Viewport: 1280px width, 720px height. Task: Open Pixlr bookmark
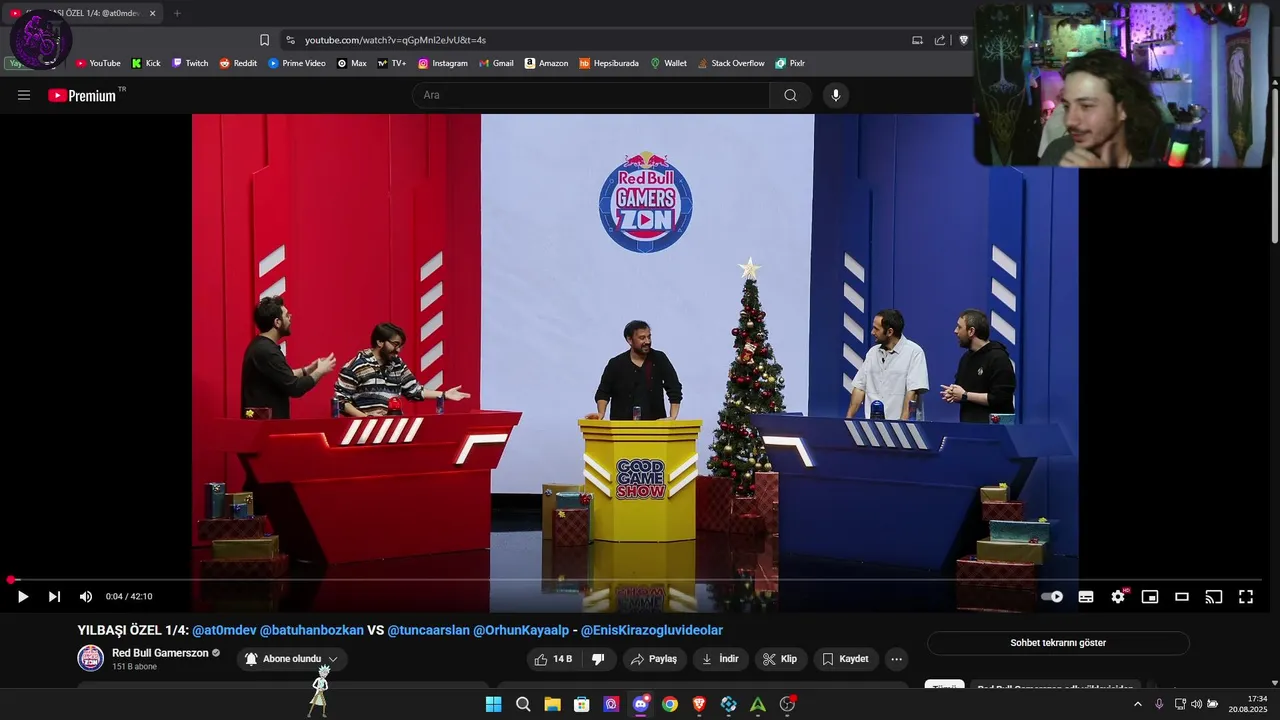790,63
